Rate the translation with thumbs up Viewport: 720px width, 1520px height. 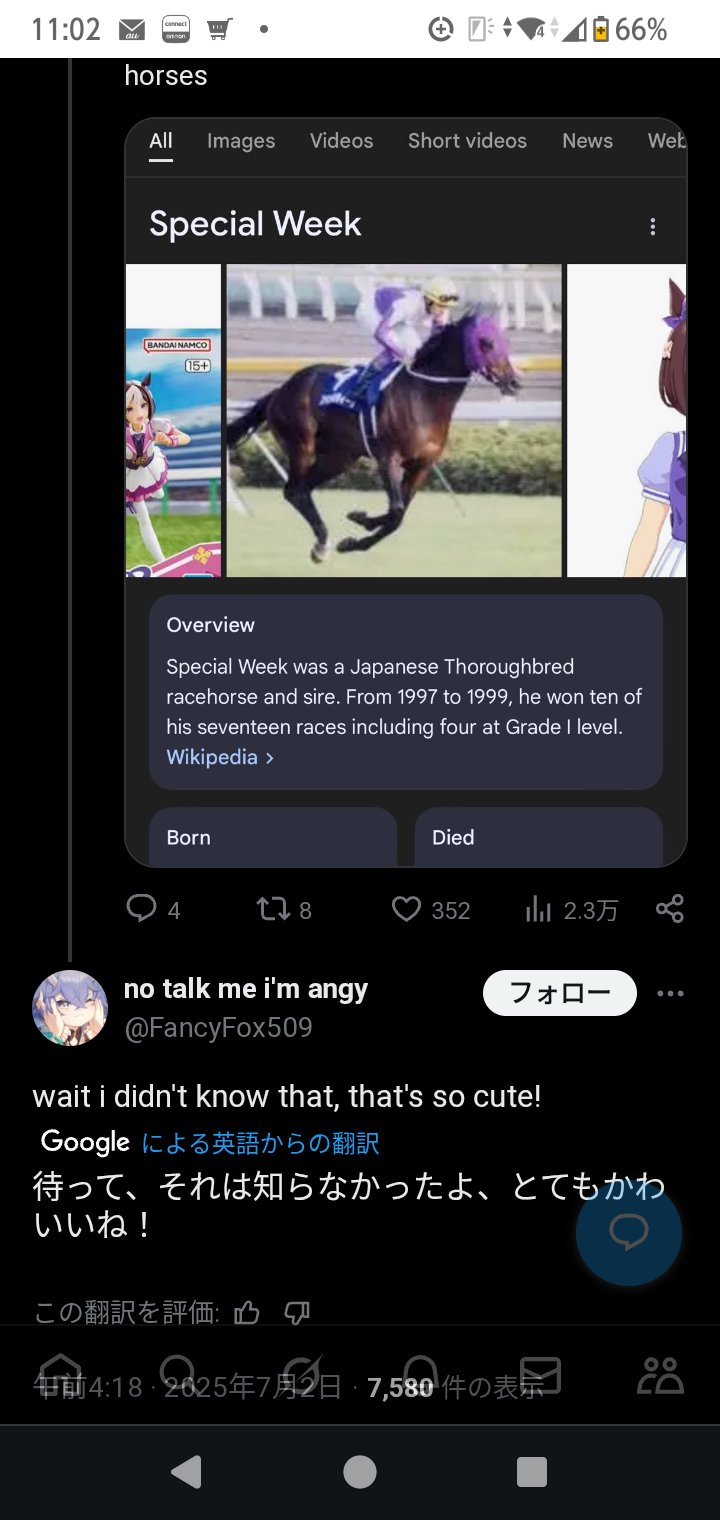[x=247, y=1313]
